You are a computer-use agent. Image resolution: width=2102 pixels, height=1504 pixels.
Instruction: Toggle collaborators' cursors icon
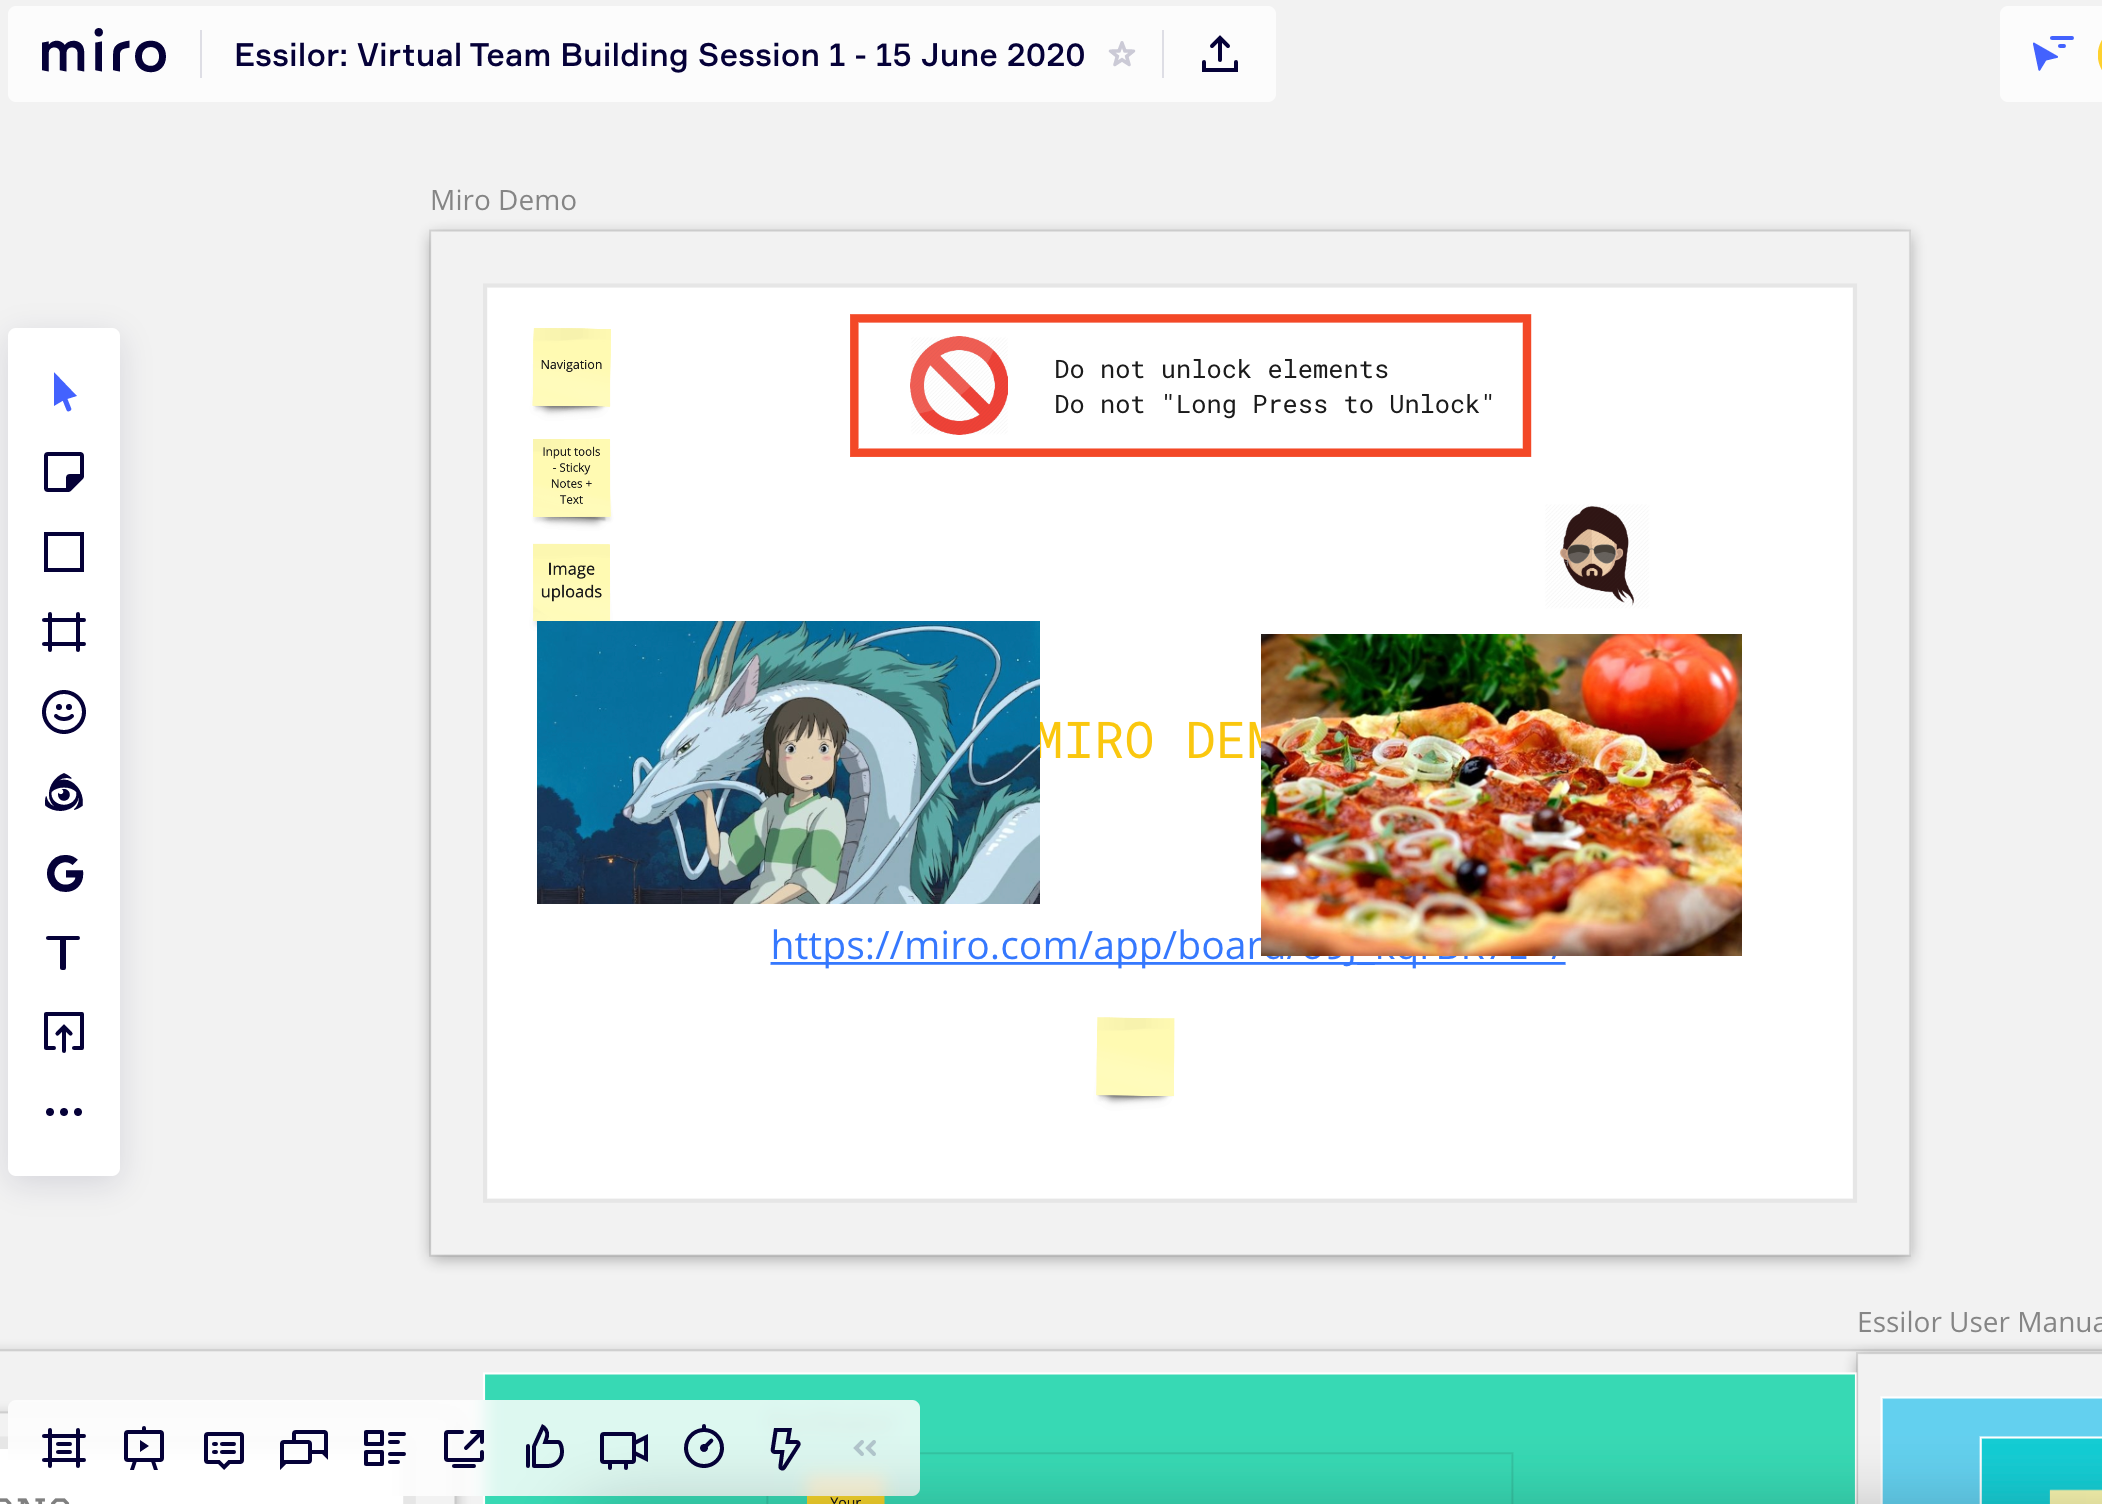(2052, 52)
